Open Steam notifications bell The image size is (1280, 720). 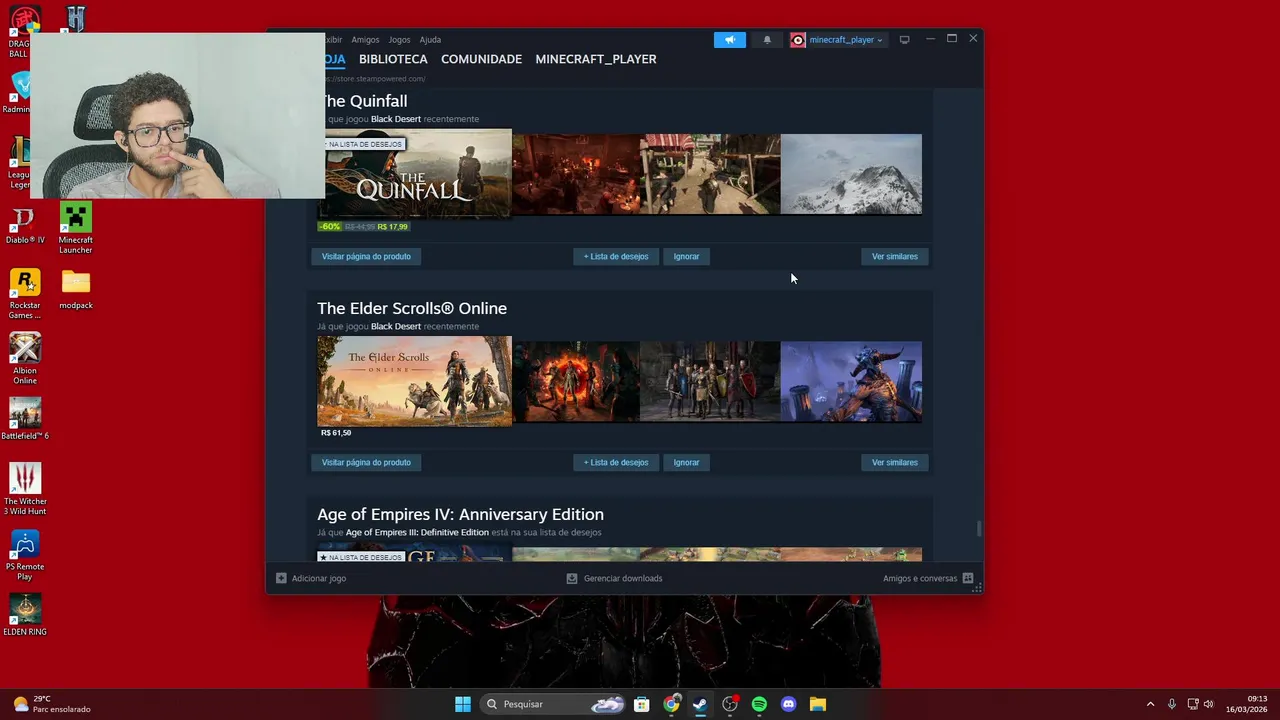click(767, 40)
